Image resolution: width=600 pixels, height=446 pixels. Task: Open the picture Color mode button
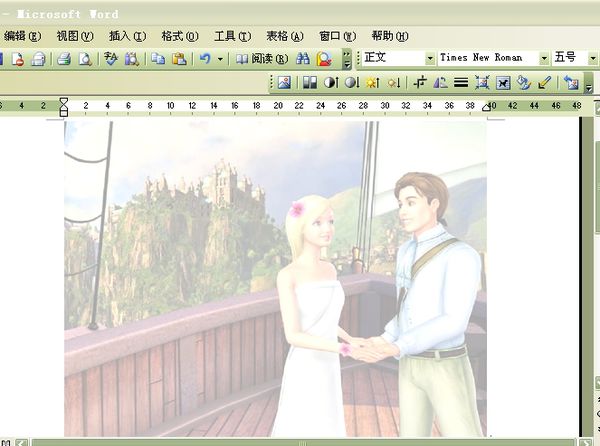[310, 83]
